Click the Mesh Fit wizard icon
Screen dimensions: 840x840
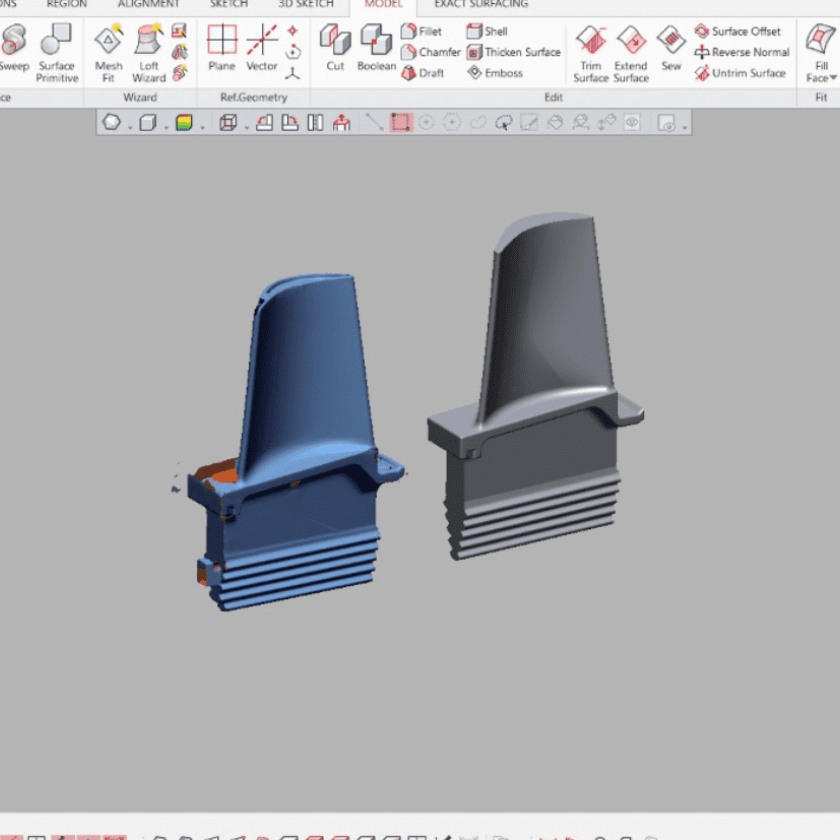click(x=108, y=51)
